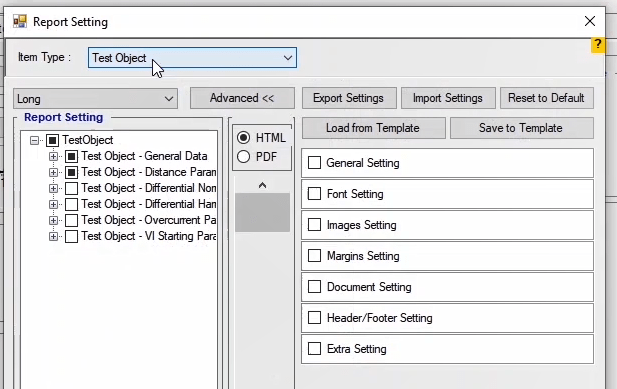617x389 pixels.
Task: Click the 'General Setting' label text
Action: pyautogui.click(x=363, y=163)
